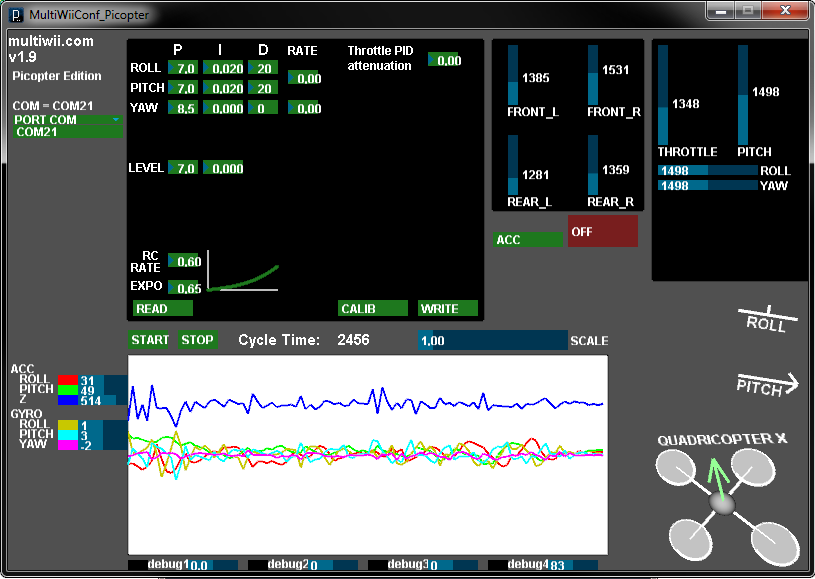Stop the sensor graph with STOP
The height and width of the screenshot is (579, 815).
(198, 340)
